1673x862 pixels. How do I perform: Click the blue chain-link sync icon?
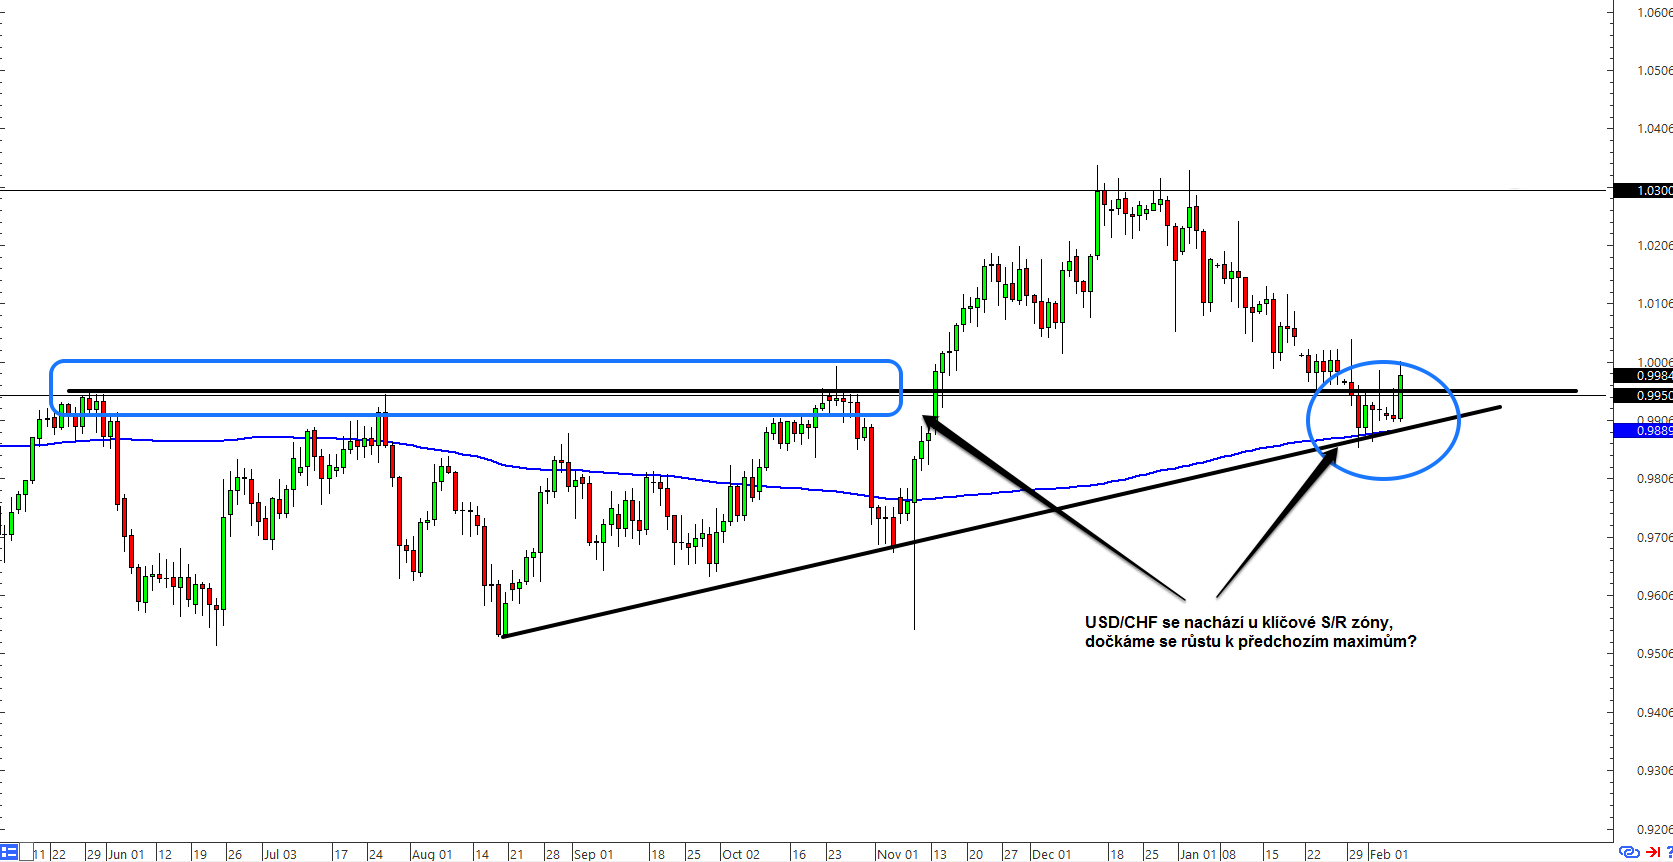(1629, 853)
